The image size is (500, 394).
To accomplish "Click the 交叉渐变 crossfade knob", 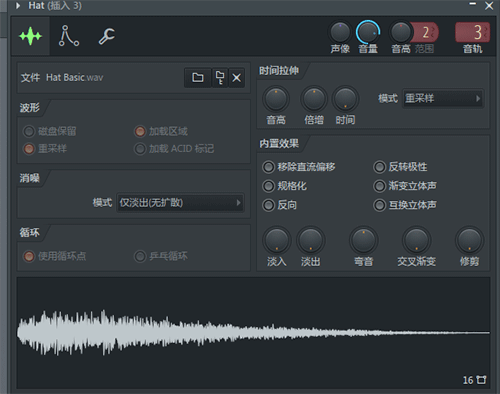I will [x=416, y=240].
